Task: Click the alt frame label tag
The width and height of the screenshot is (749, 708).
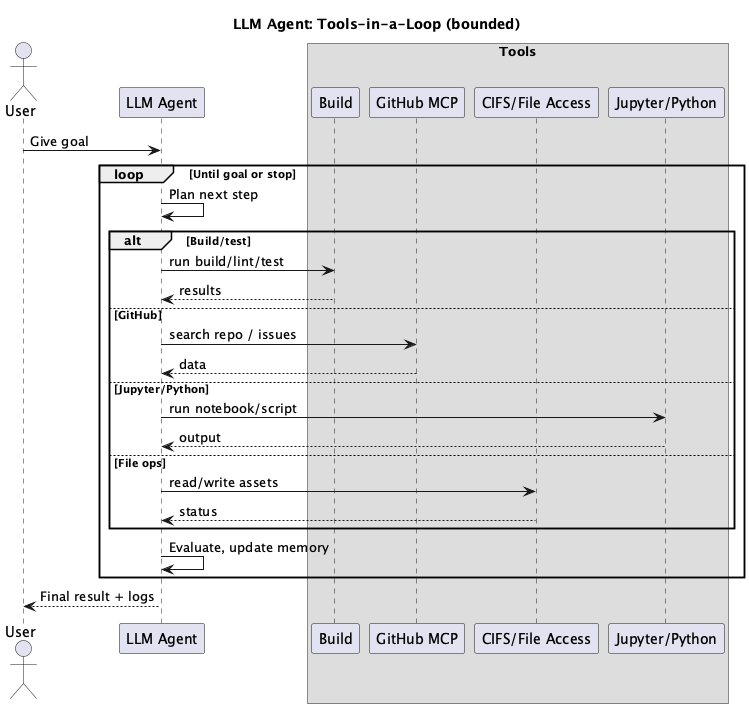Action: coord(132,240)
